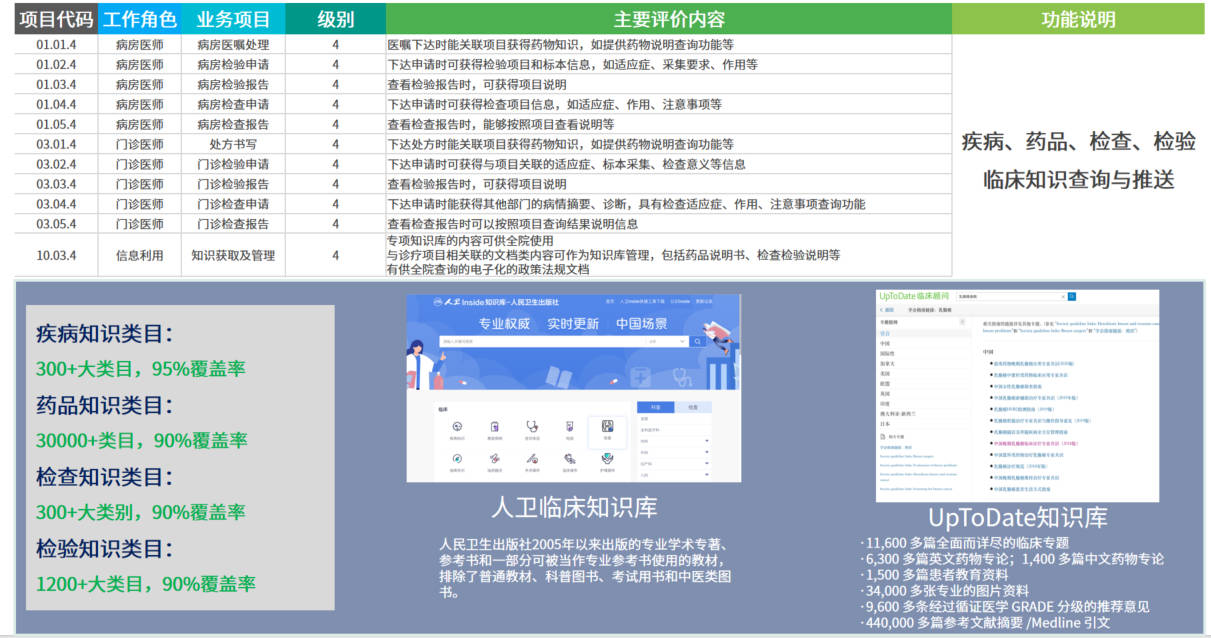Image resolution: width=1211 pixels, height=638 pixels.
Task: Select project code 03.05.4
Action: pos(56,224)
